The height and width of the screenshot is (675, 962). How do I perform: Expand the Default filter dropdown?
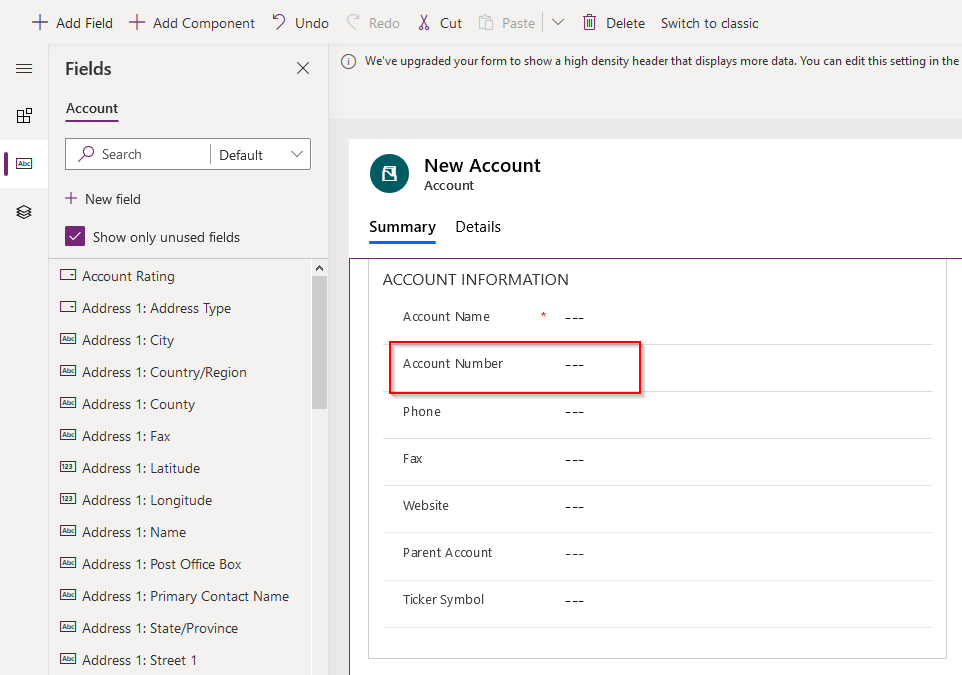260,154
